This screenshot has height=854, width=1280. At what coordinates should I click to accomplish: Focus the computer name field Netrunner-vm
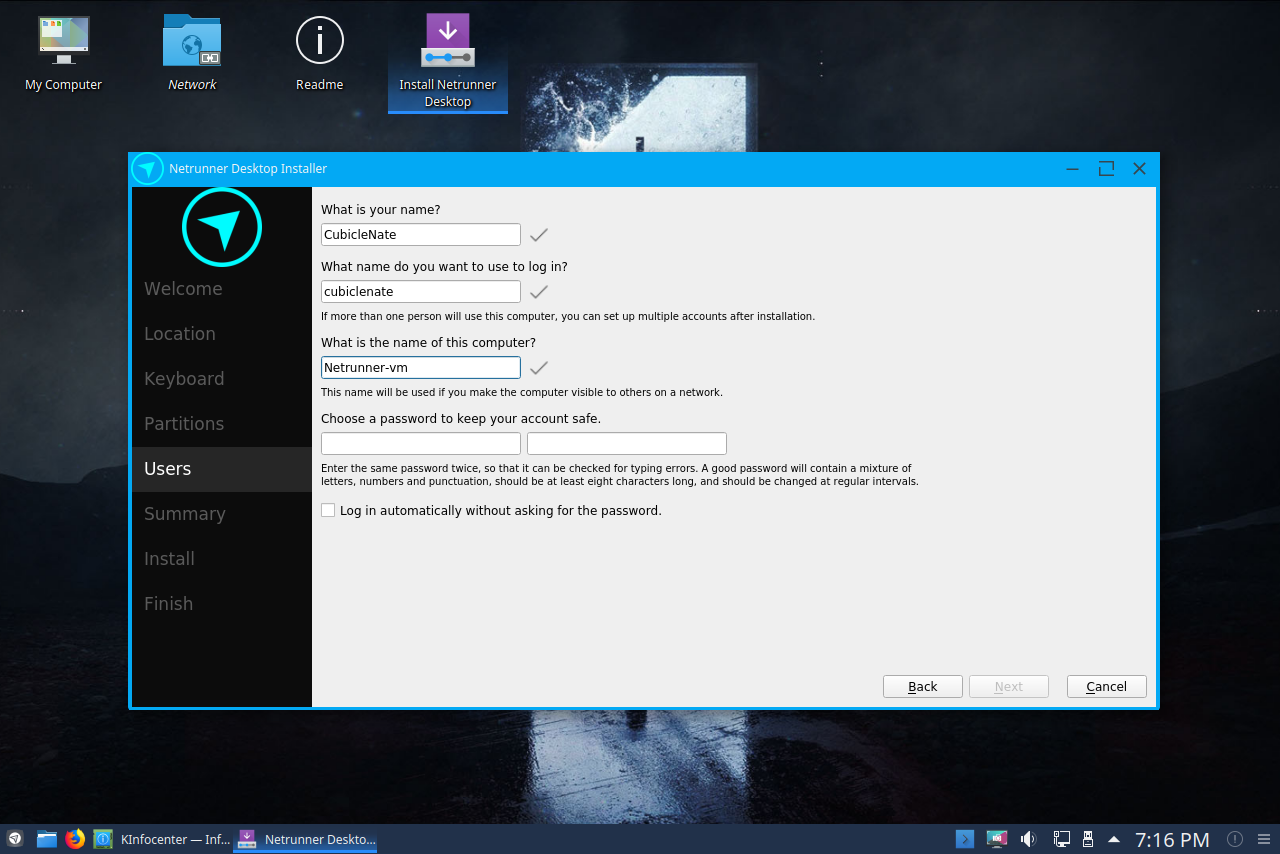[x=421, y=367]
